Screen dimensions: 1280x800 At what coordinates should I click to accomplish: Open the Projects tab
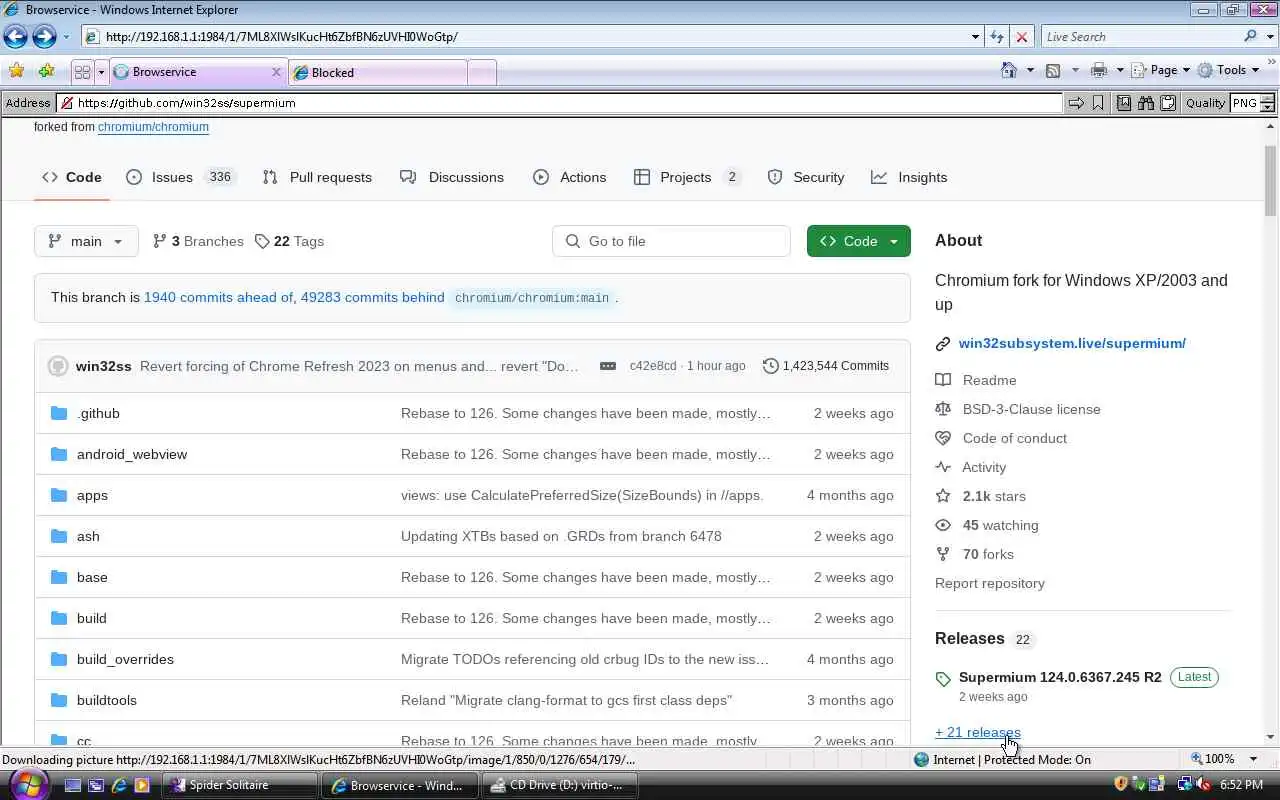(688, 177)
